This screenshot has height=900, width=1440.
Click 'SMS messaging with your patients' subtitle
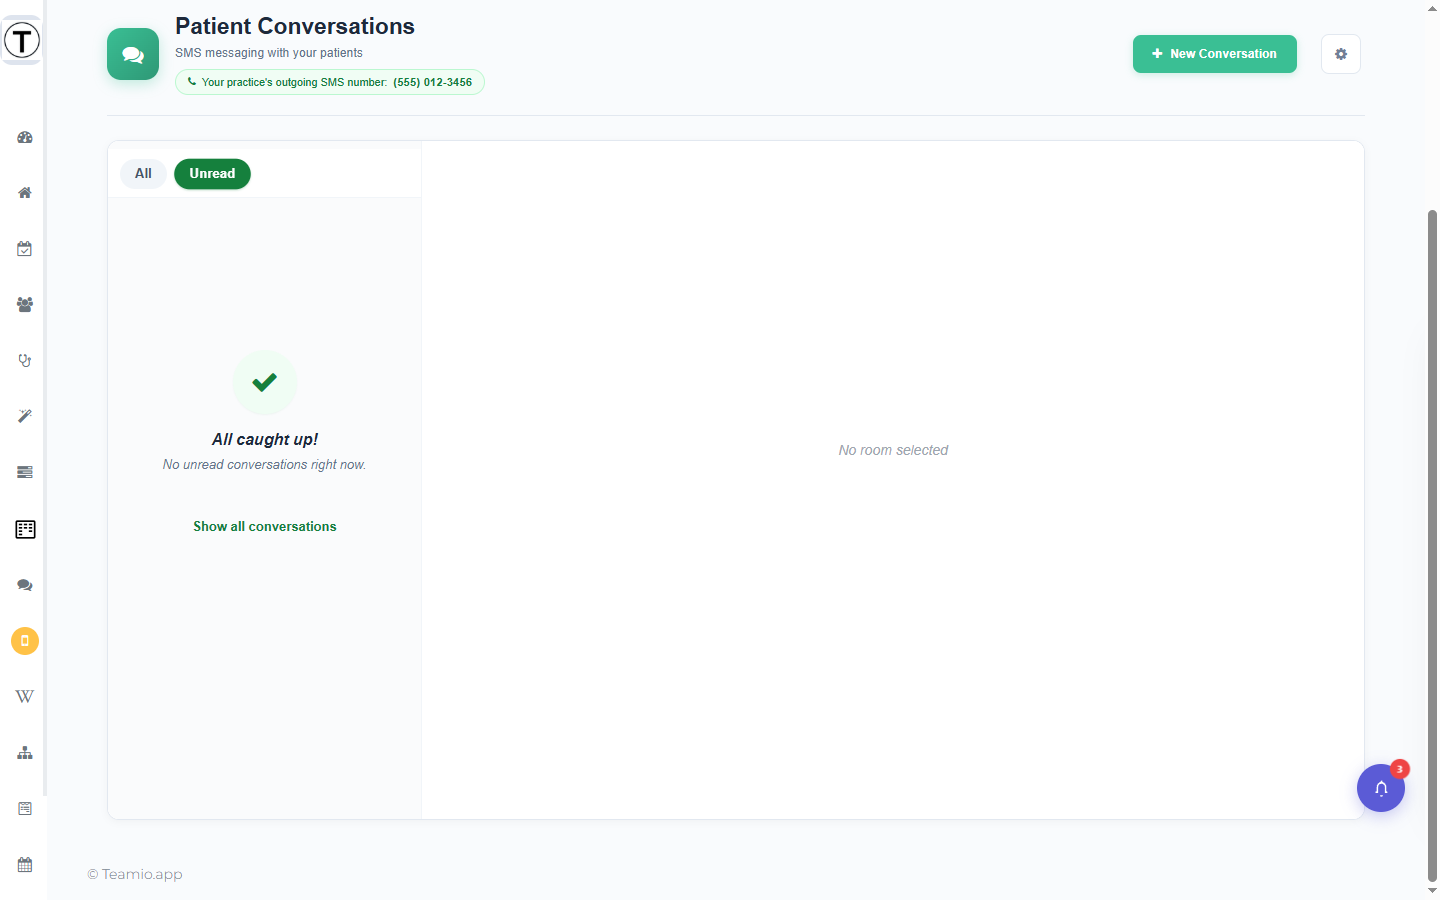(269, 53)
